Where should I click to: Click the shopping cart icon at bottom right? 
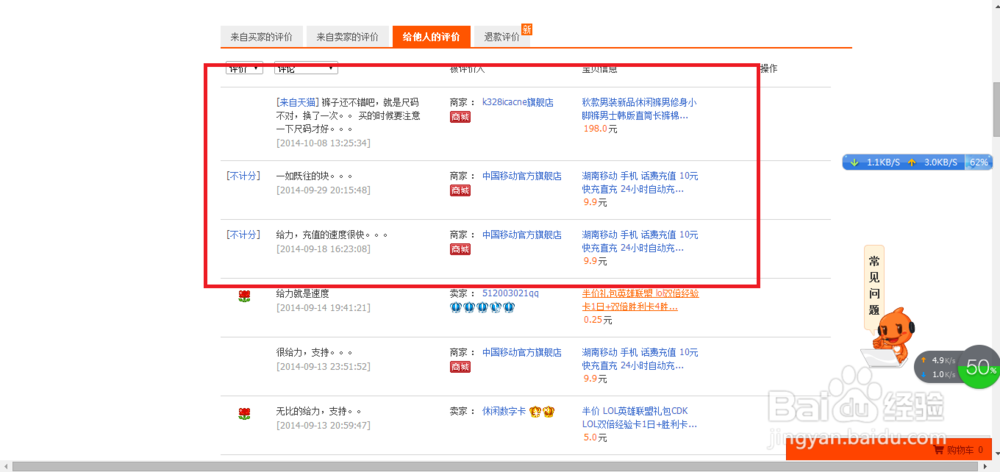[x=938, y=450]
